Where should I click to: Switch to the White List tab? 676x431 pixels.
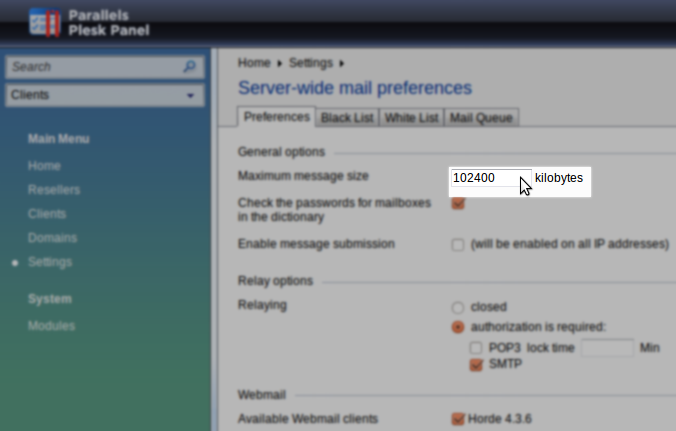coord(411,118)
